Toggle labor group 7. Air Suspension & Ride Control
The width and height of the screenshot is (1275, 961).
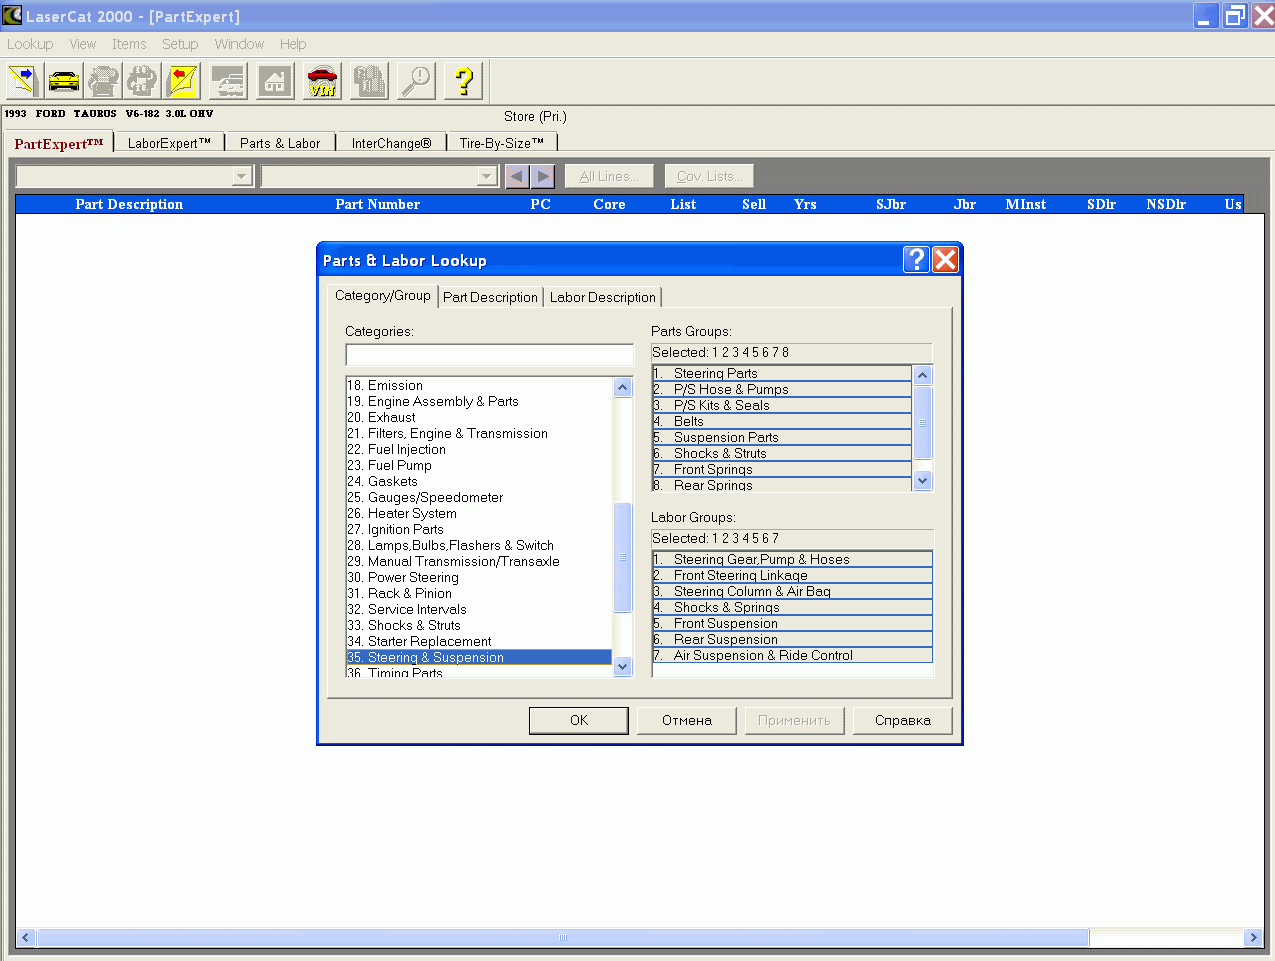[792, 655]
